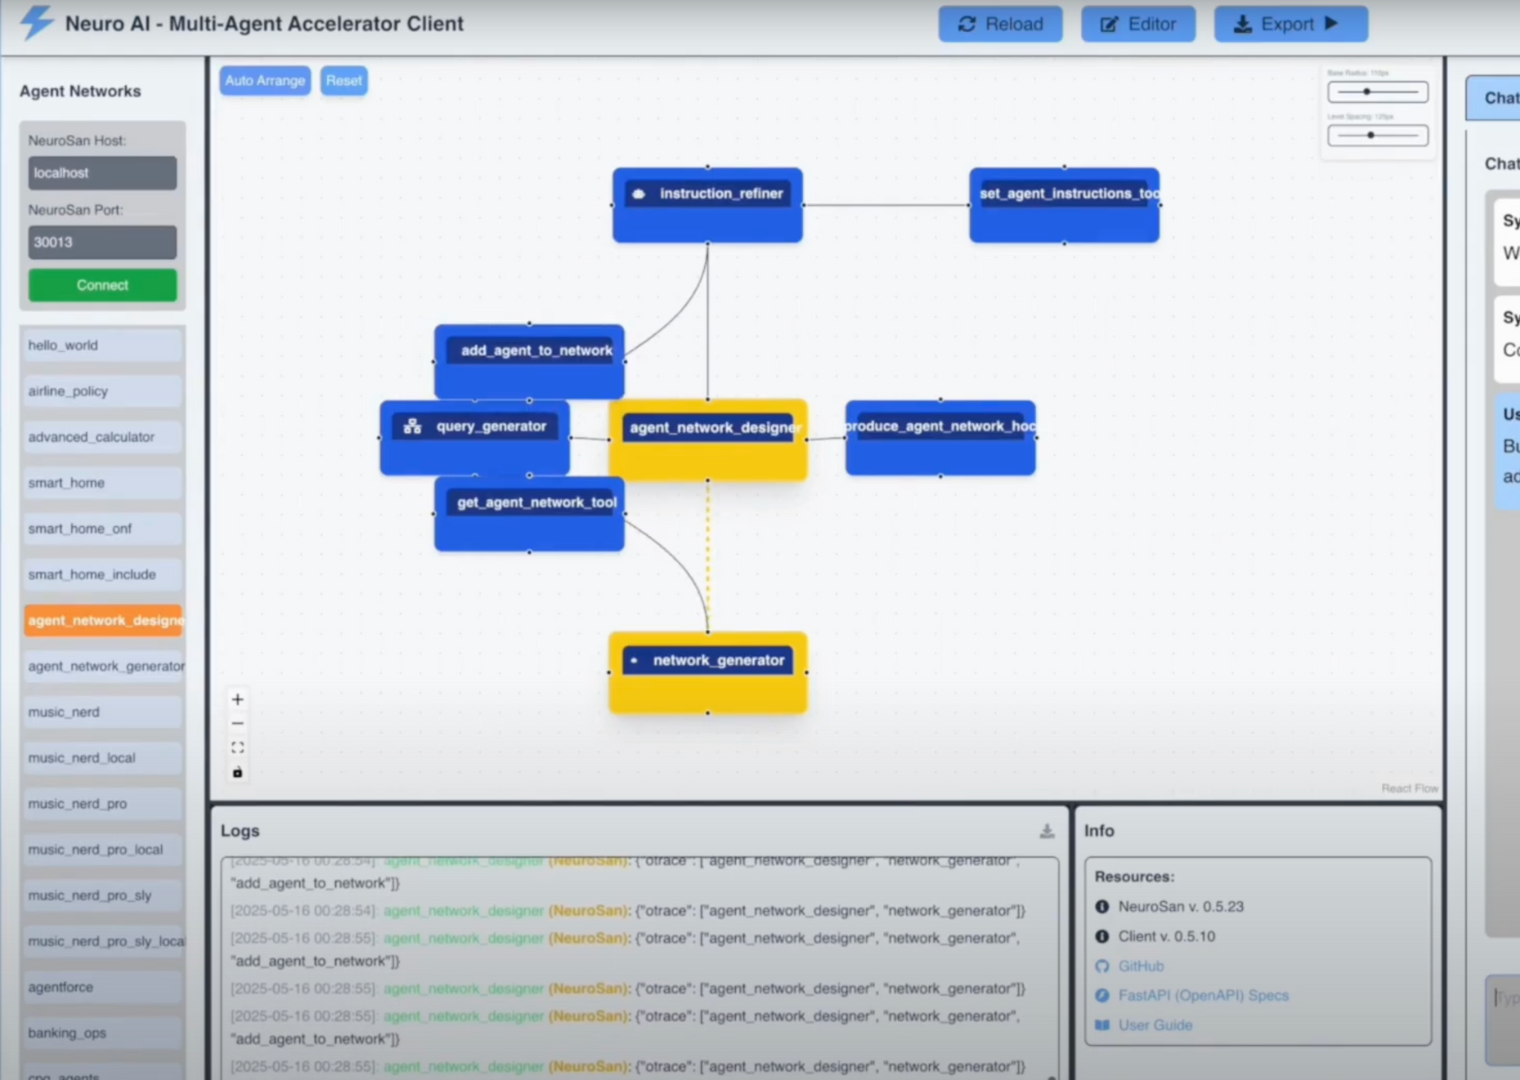Click the Neuro AI lightning bolt logo

[37, 22]
